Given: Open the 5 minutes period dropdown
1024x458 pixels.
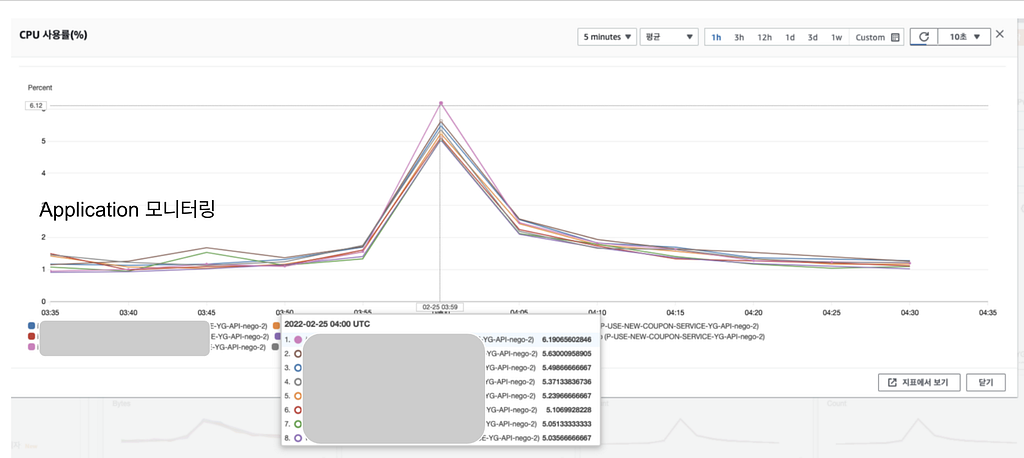Looking at the screenshot, I should coord(607,37).
